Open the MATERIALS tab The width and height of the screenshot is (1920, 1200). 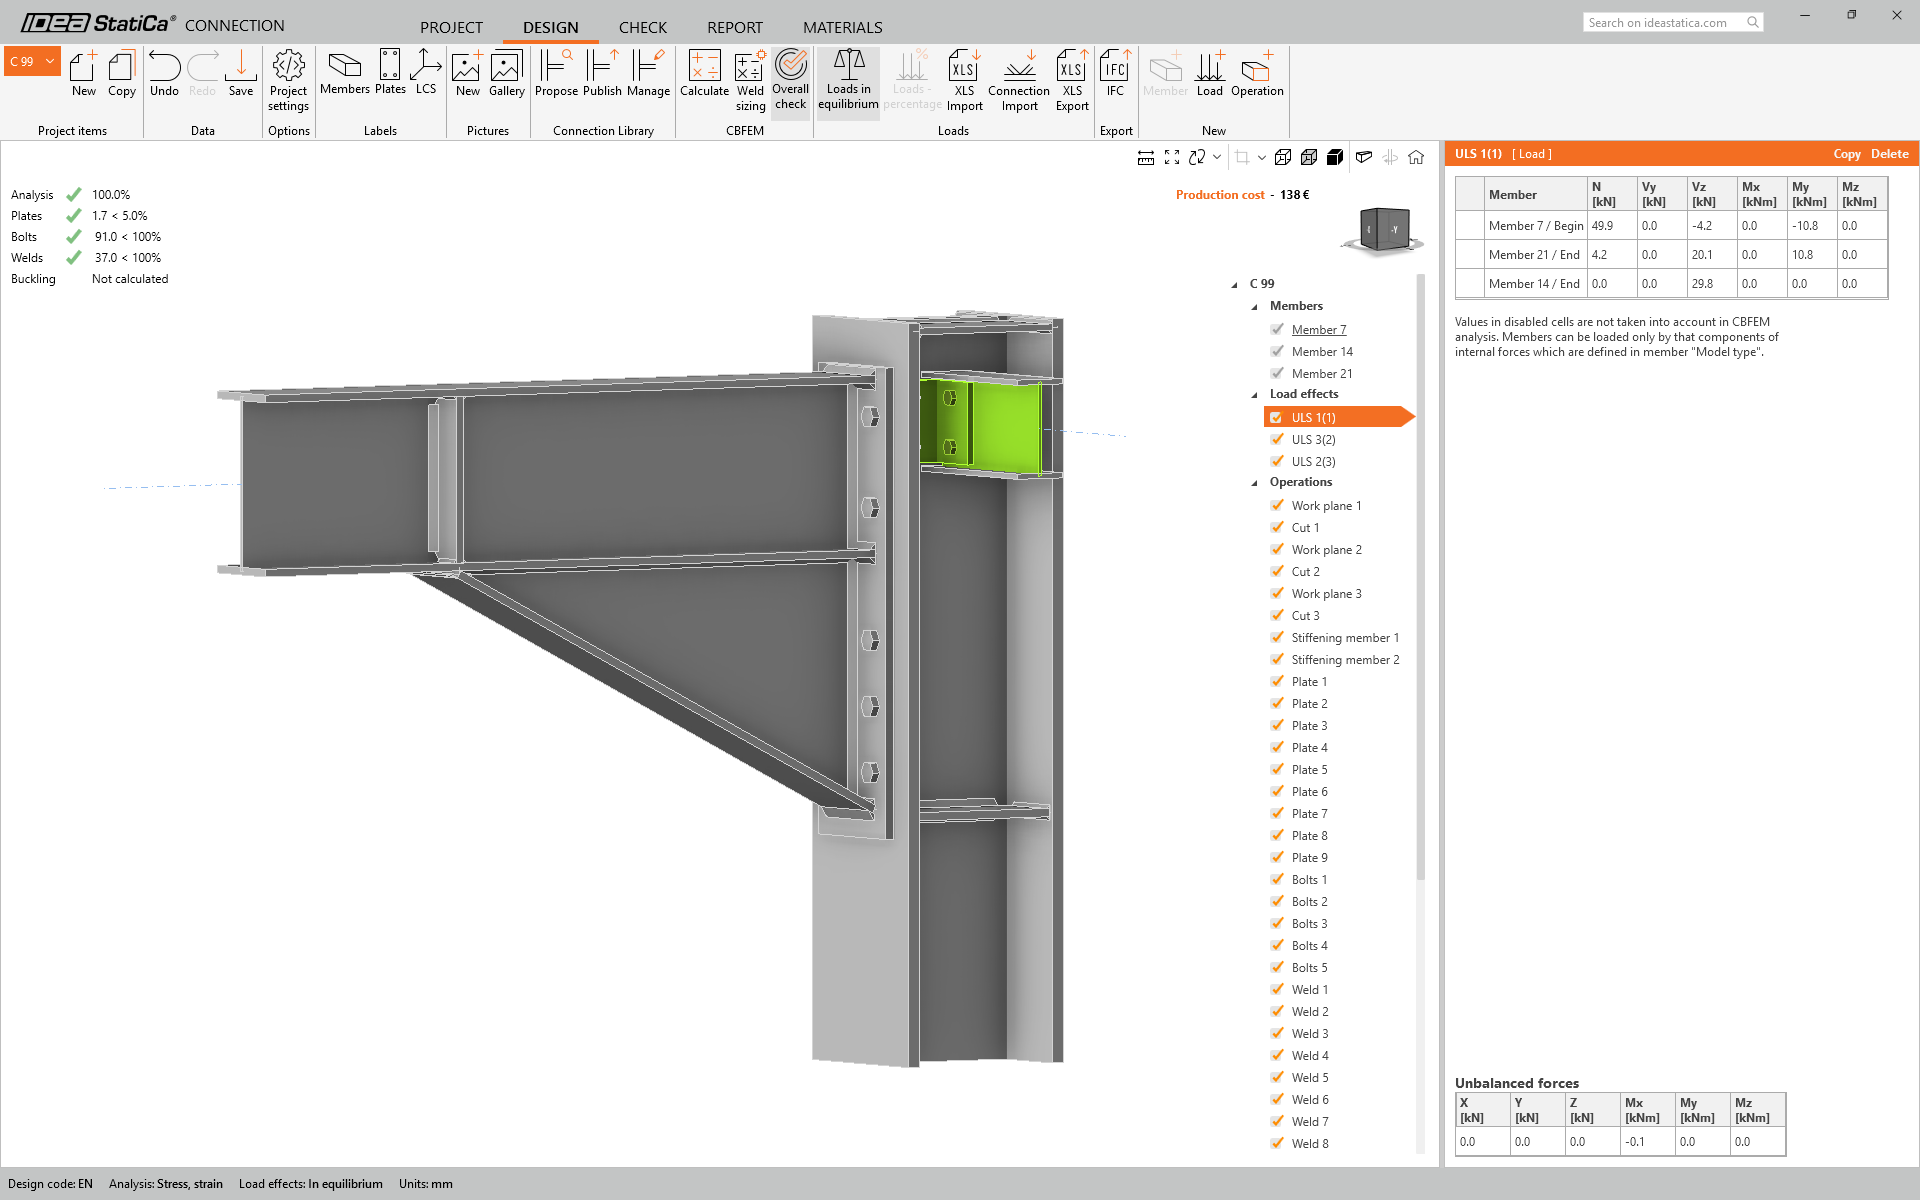coord(842,27)
